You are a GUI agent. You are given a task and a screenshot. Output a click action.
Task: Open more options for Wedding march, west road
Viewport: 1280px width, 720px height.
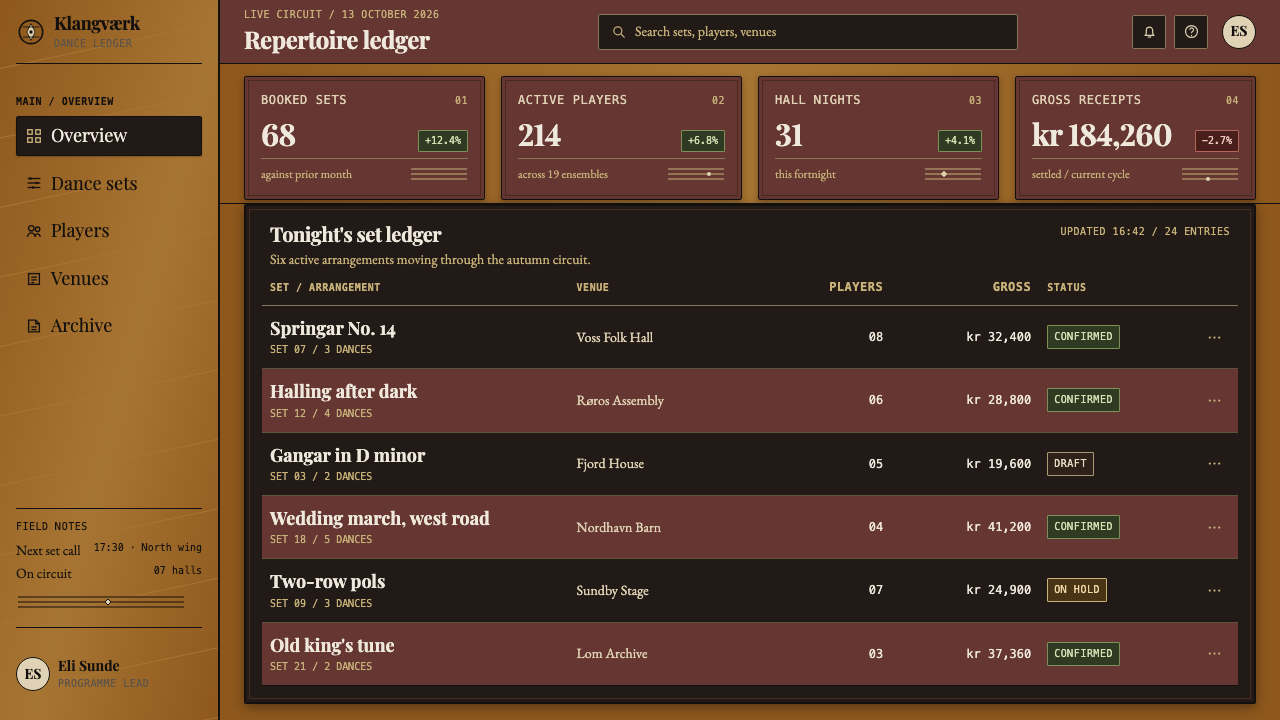pos(1214,527)
